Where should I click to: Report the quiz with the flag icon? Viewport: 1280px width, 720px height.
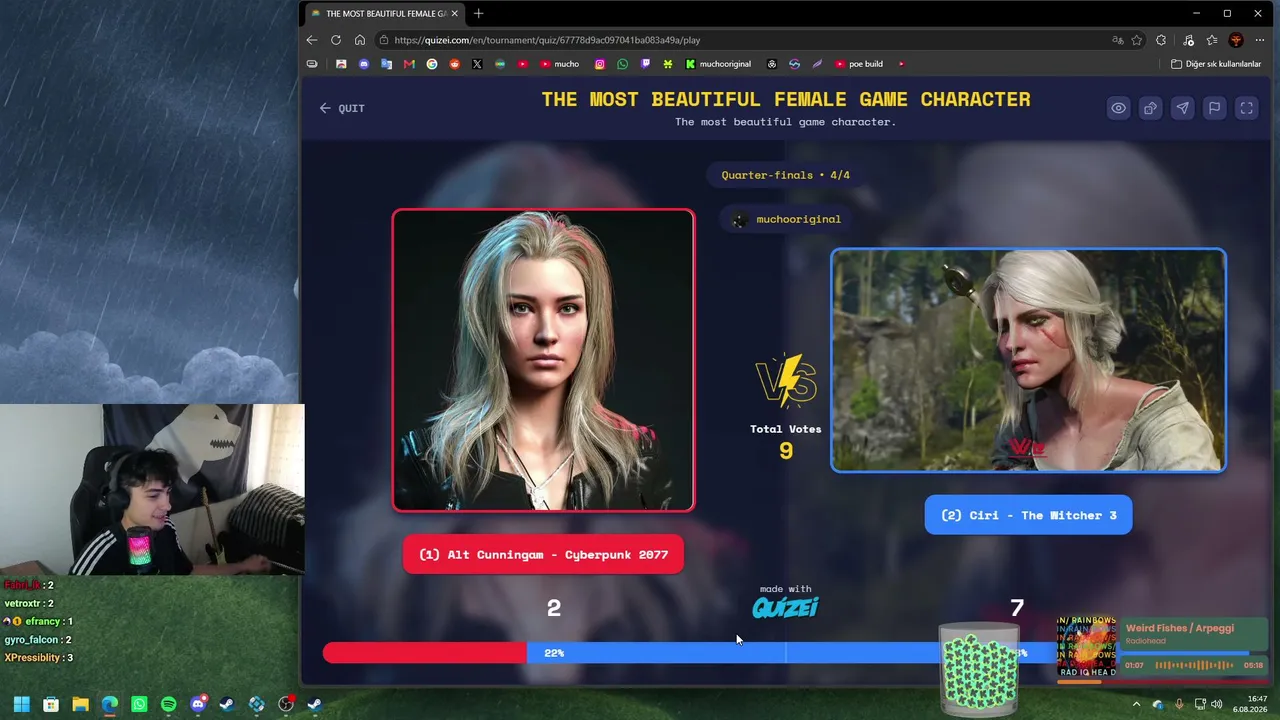coord(1214,108)
